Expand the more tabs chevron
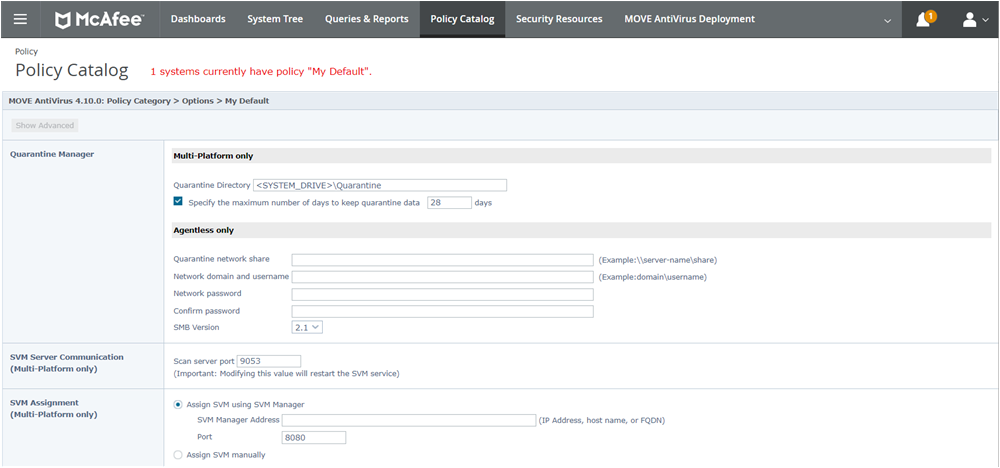 [x=887, y=20]
